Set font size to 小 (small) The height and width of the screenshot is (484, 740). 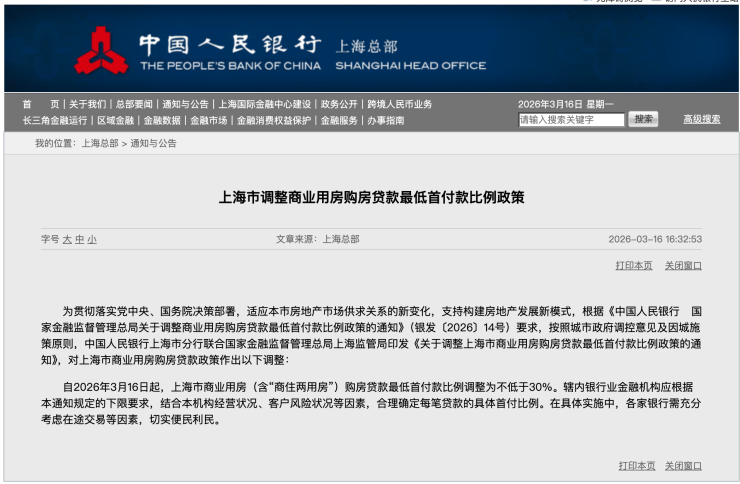click(92, 240)
